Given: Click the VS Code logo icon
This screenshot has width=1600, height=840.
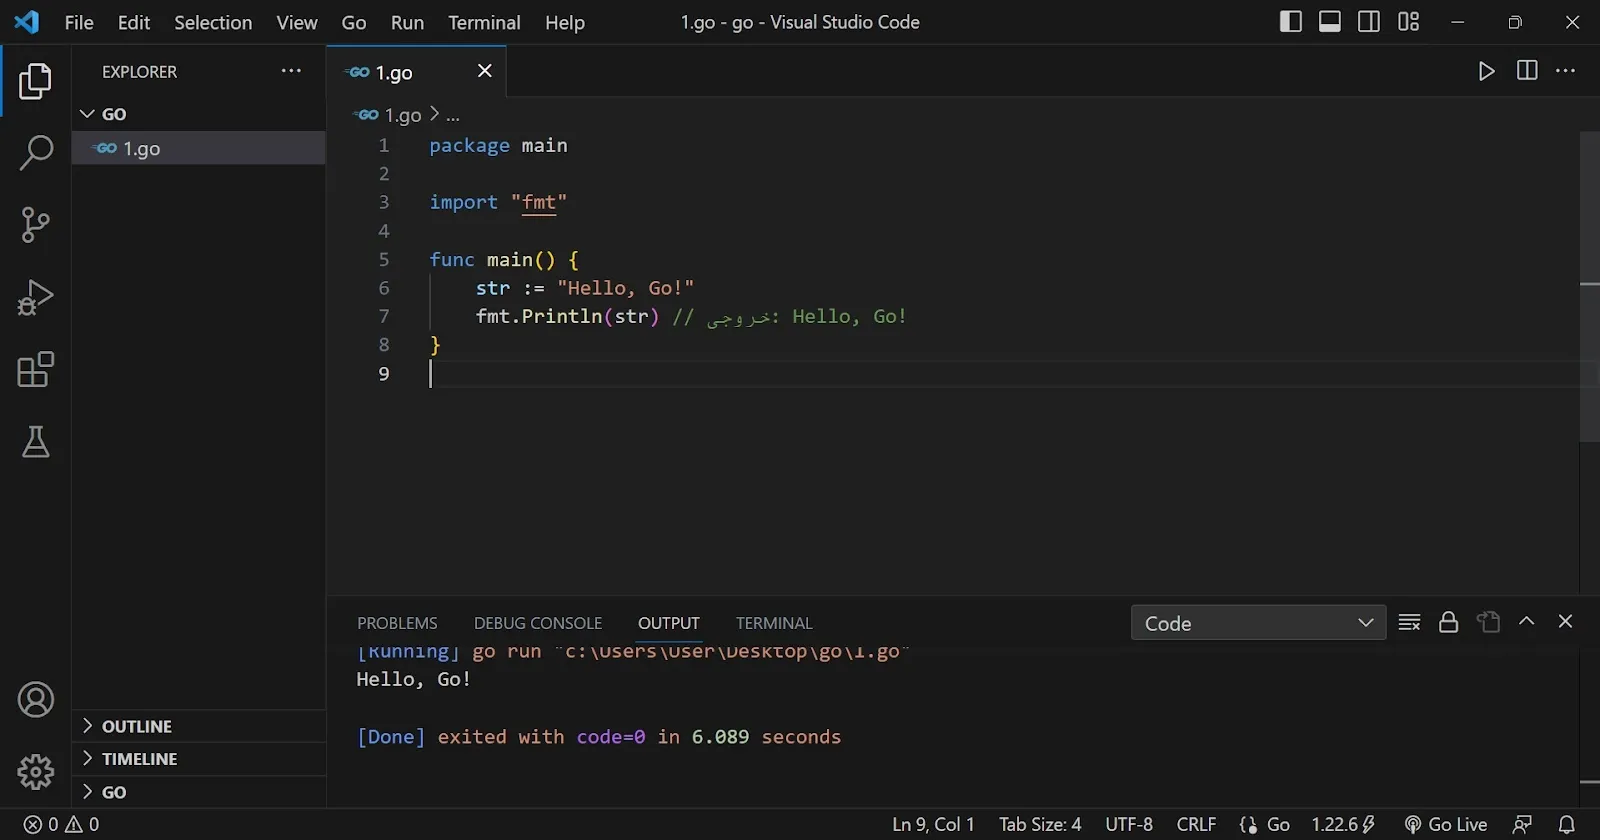Looking at the screenshot, I should point(27,22).
